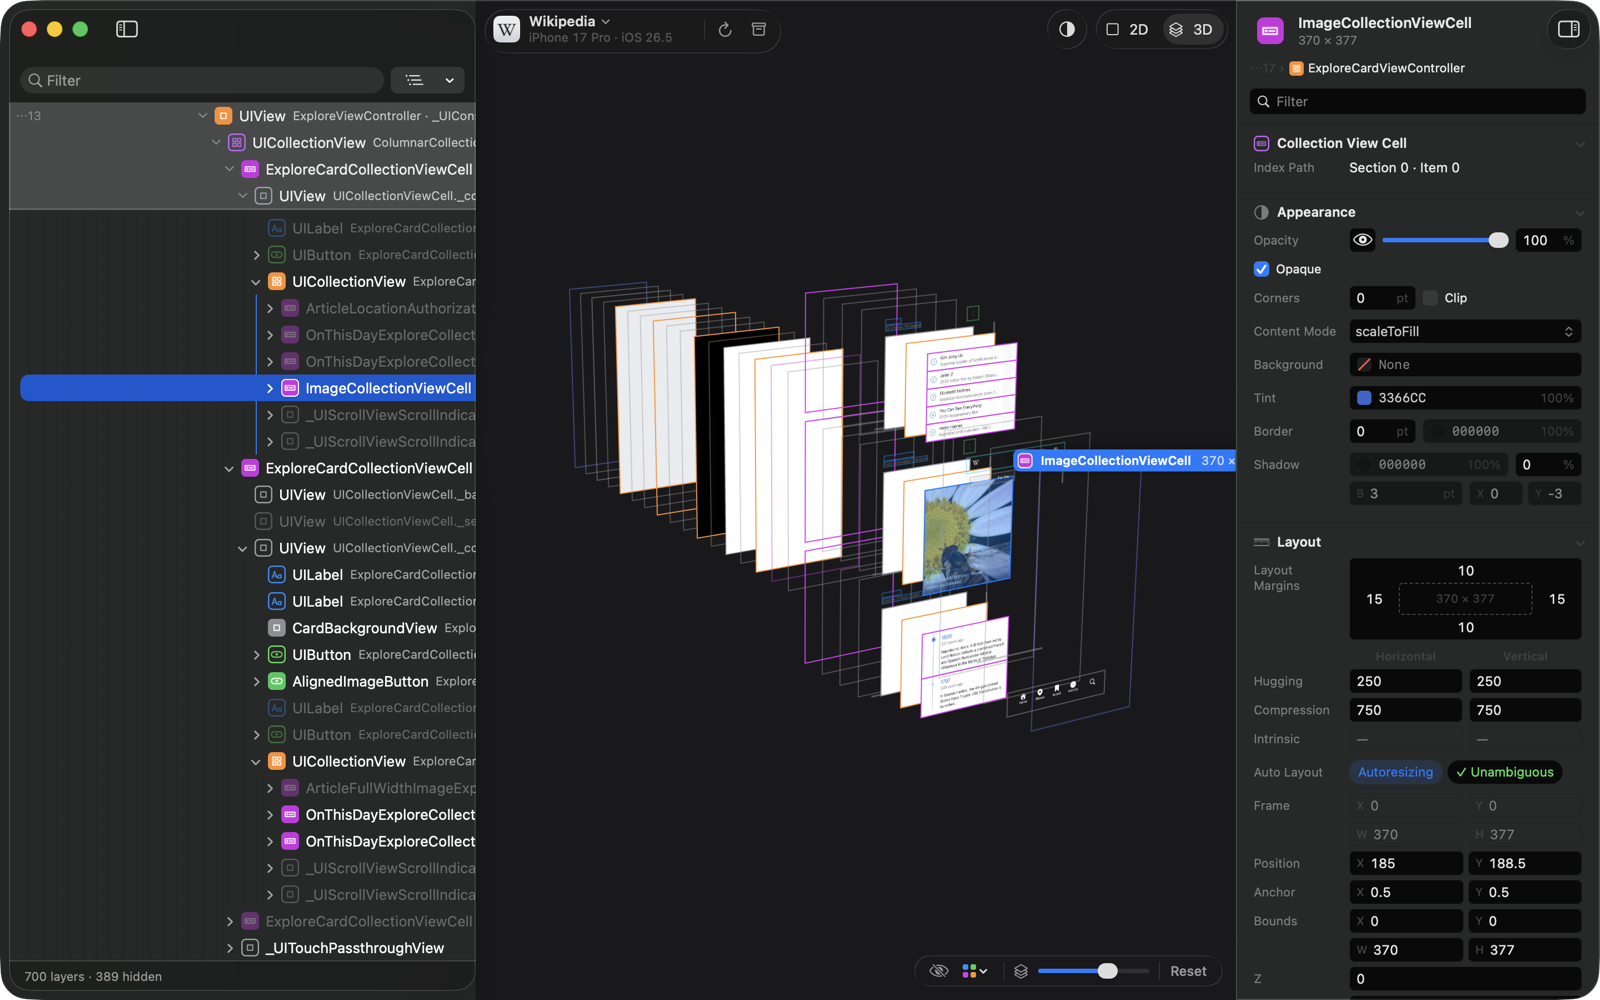Screen dimensions: 1600x1000
Task: Uncheck the Opaque checkbox
Action: pyautogui.click(x=1261, y=269)
